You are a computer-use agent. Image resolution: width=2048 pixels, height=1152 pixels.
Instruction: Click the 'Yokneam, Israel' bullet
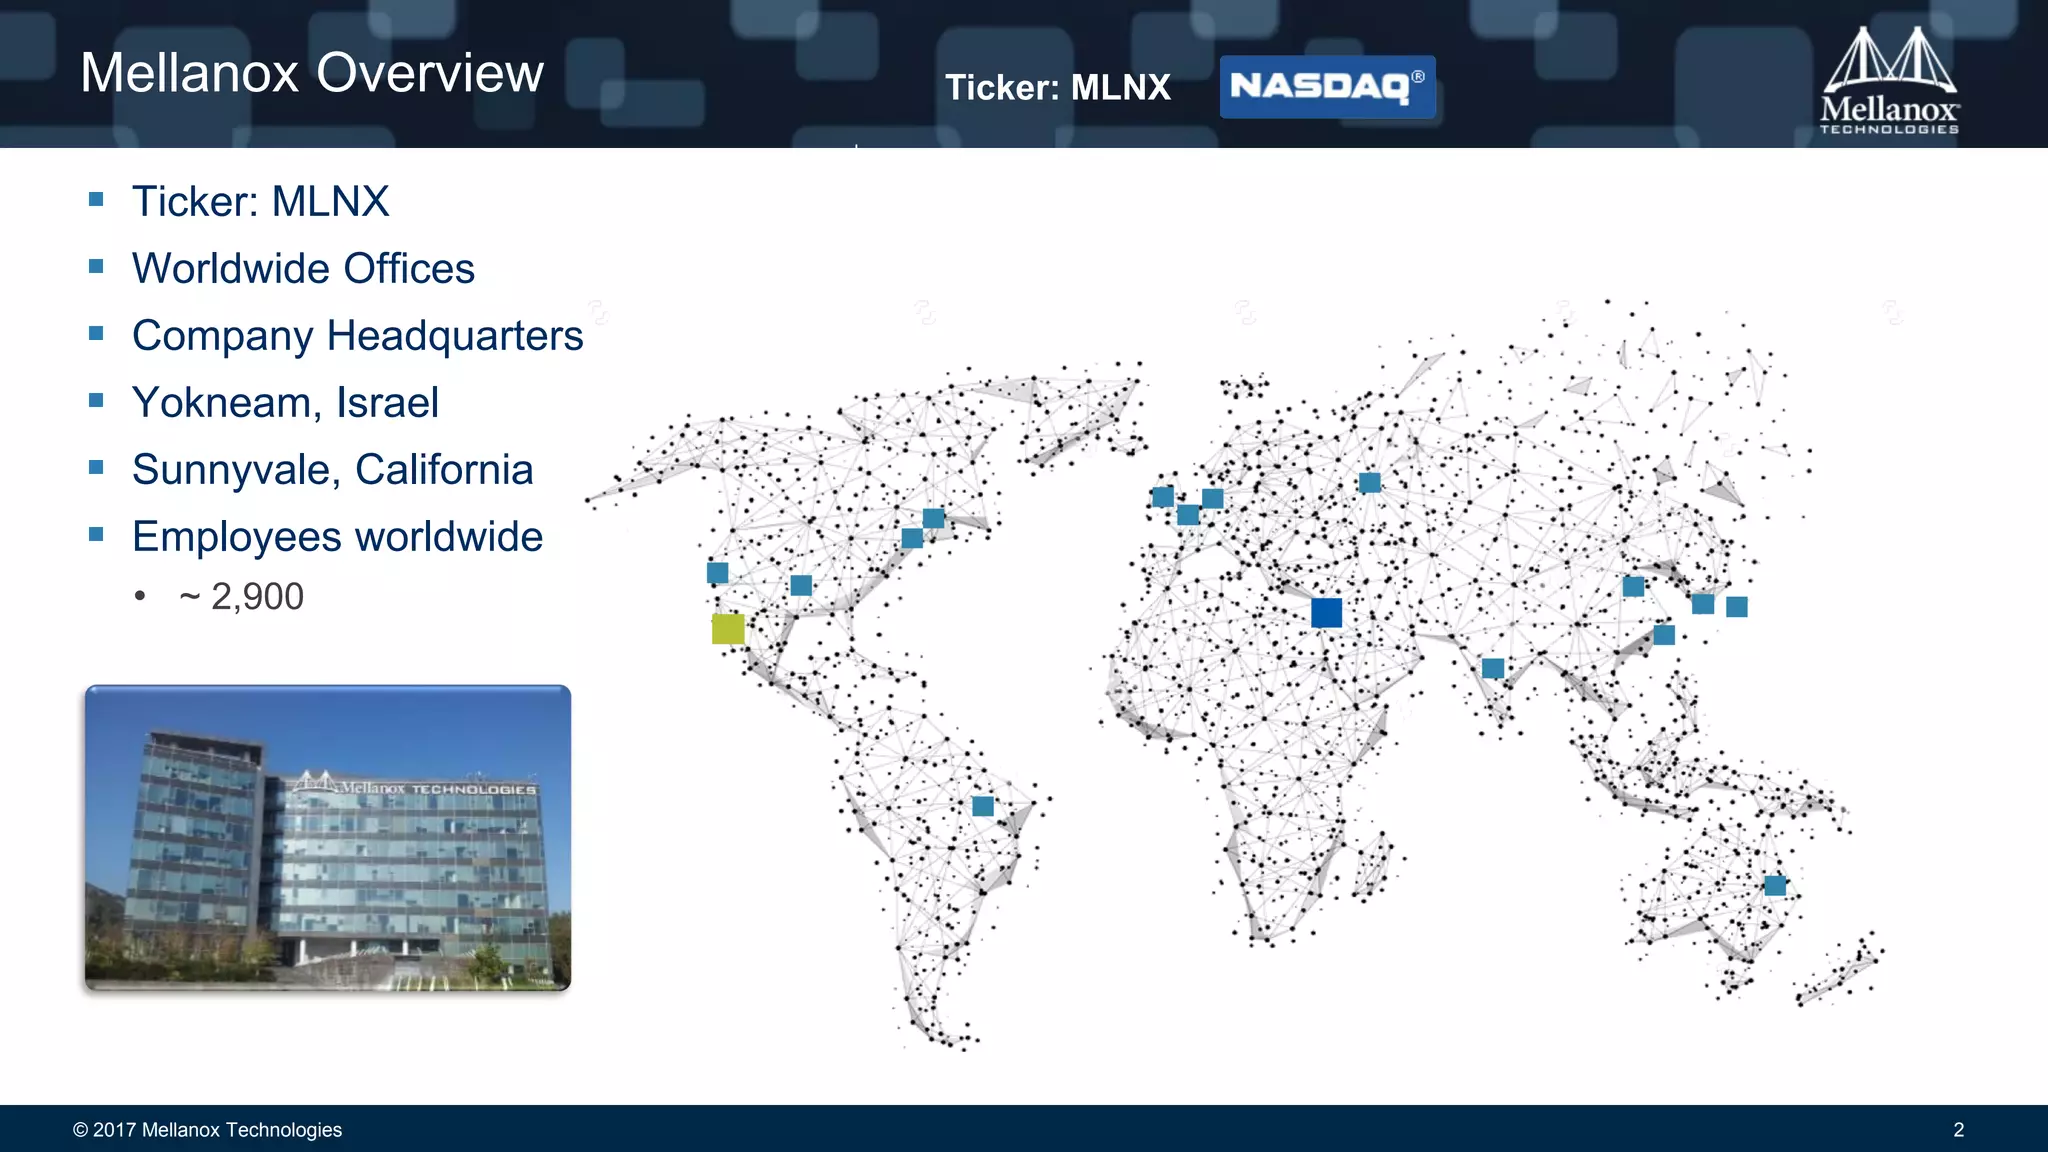point(285,402)
